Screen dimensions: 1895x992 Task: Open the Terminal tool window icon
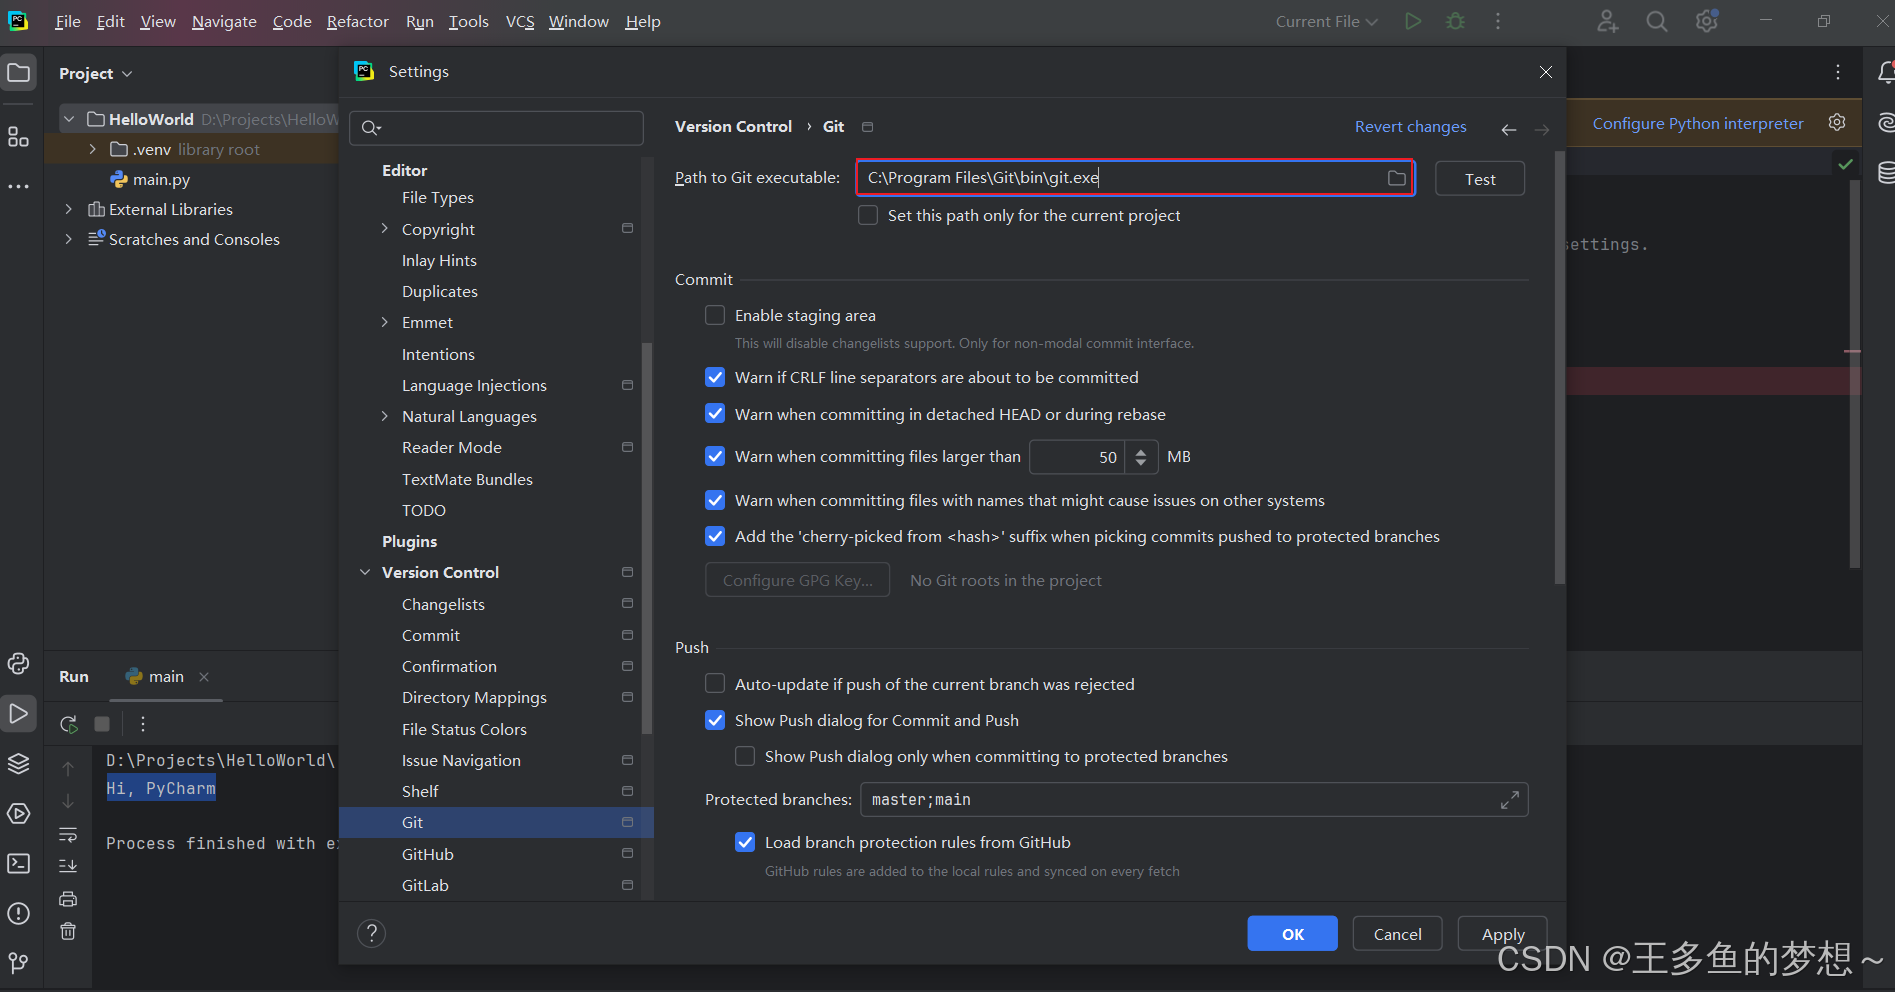pos(19,864)
